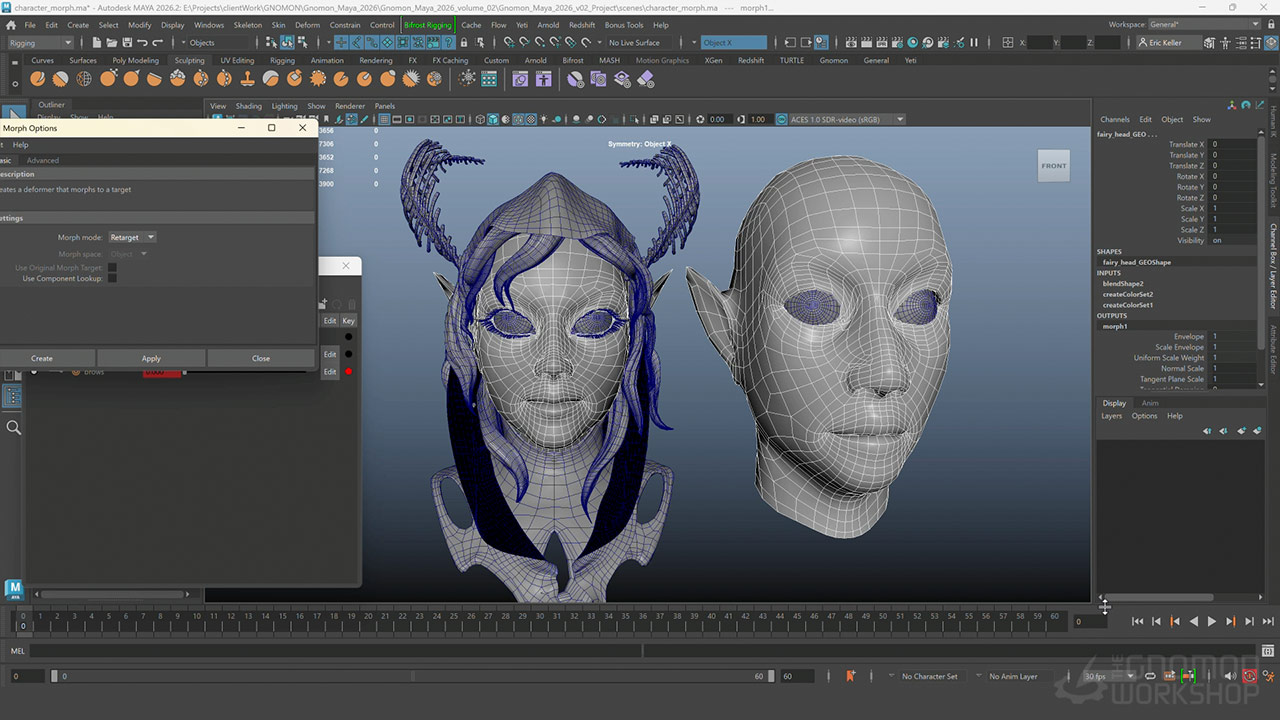Select the sculpt Stamp-shaped Imprint tool
This screenshot has height=720, width=1280.
[x=248, y=79]
